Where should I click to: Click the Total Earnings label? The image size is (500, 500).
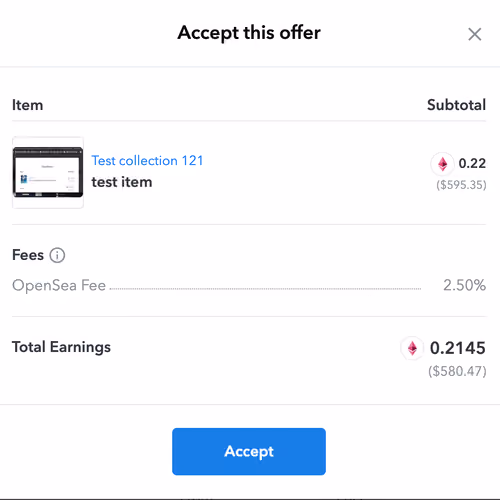pyautogui.click(x=61, y=347)
